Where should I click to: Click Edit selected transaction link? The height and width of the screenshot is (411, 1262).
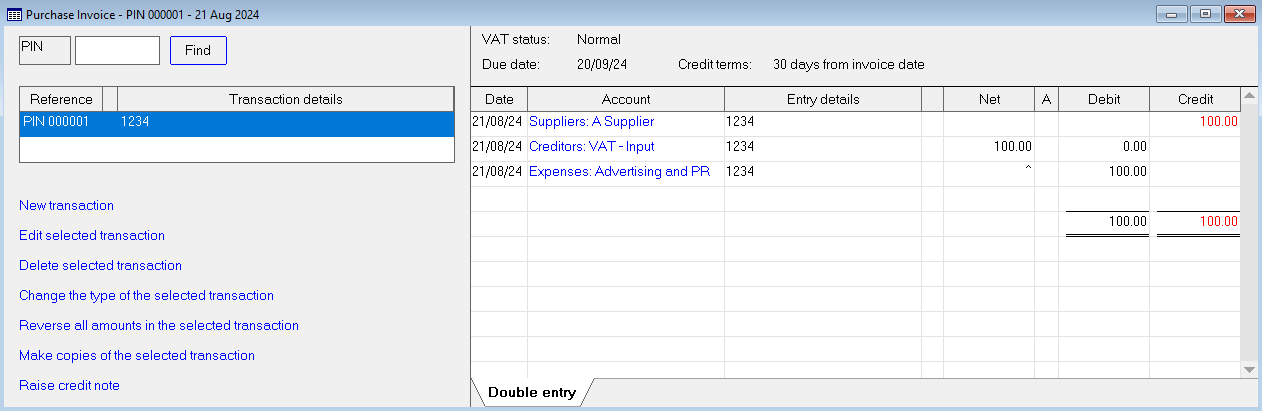[x=92, y=235]
